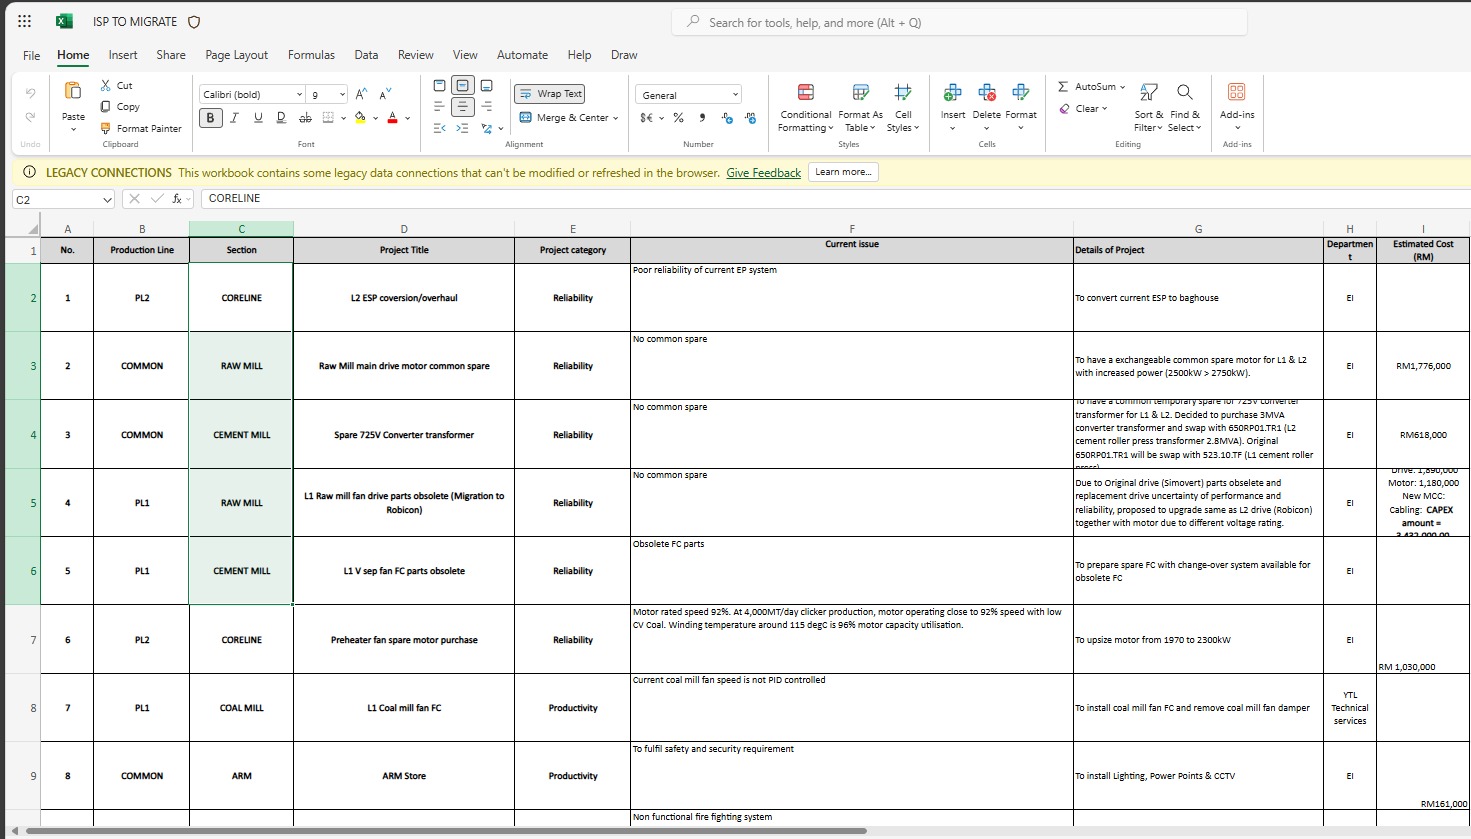The height and width of the screenshot is (839, 1471).
Task: Increase font size with the grow-font icon
Action: click(361, 94)
